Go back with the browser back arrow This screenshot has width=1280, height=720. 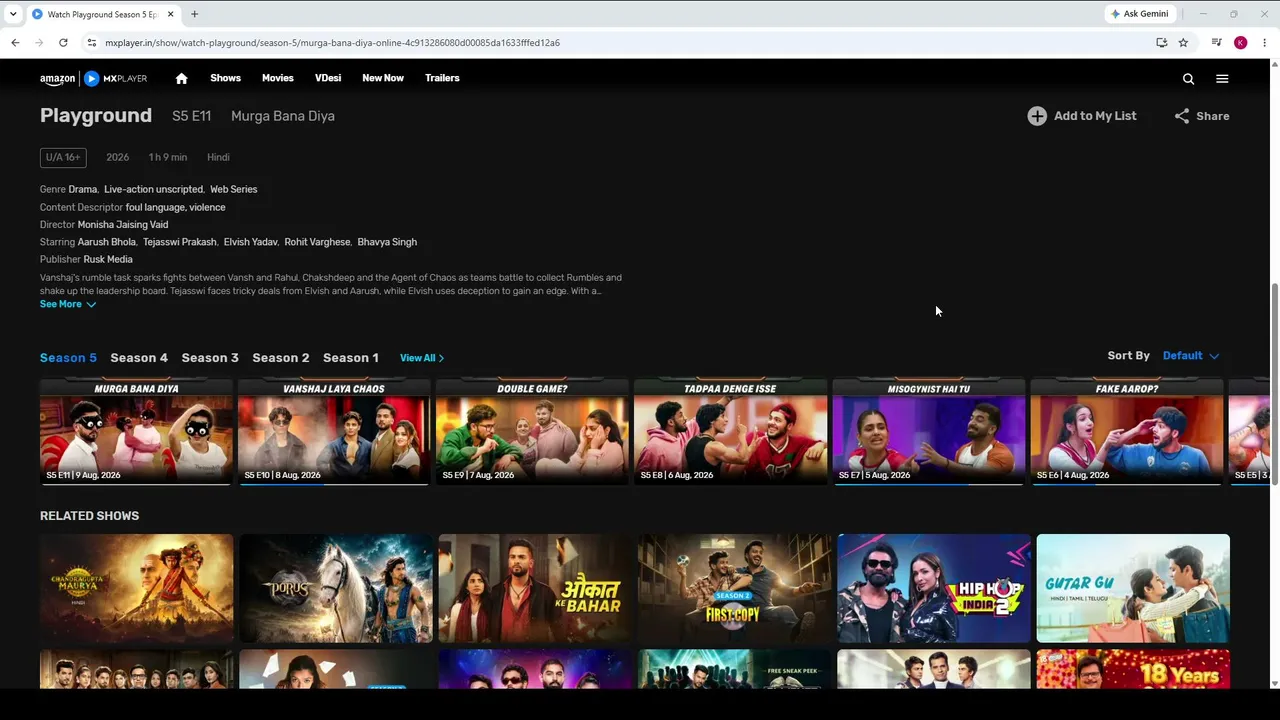[15, 43]
